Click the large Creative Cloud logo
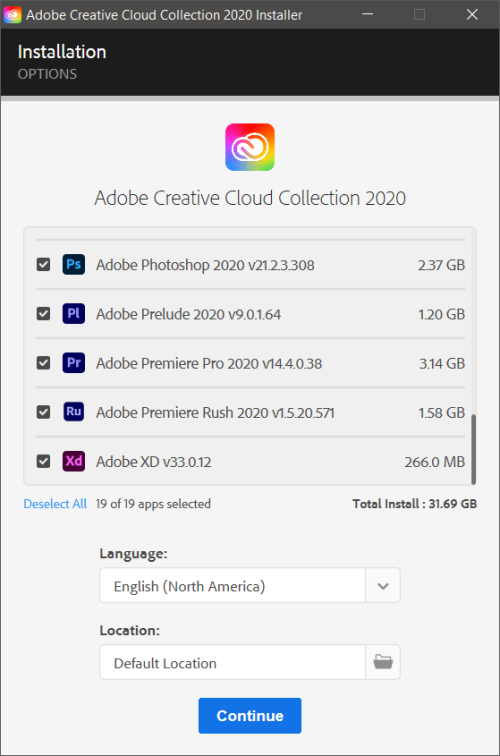This screenshot has height=756, width=500. pos(250,147)
